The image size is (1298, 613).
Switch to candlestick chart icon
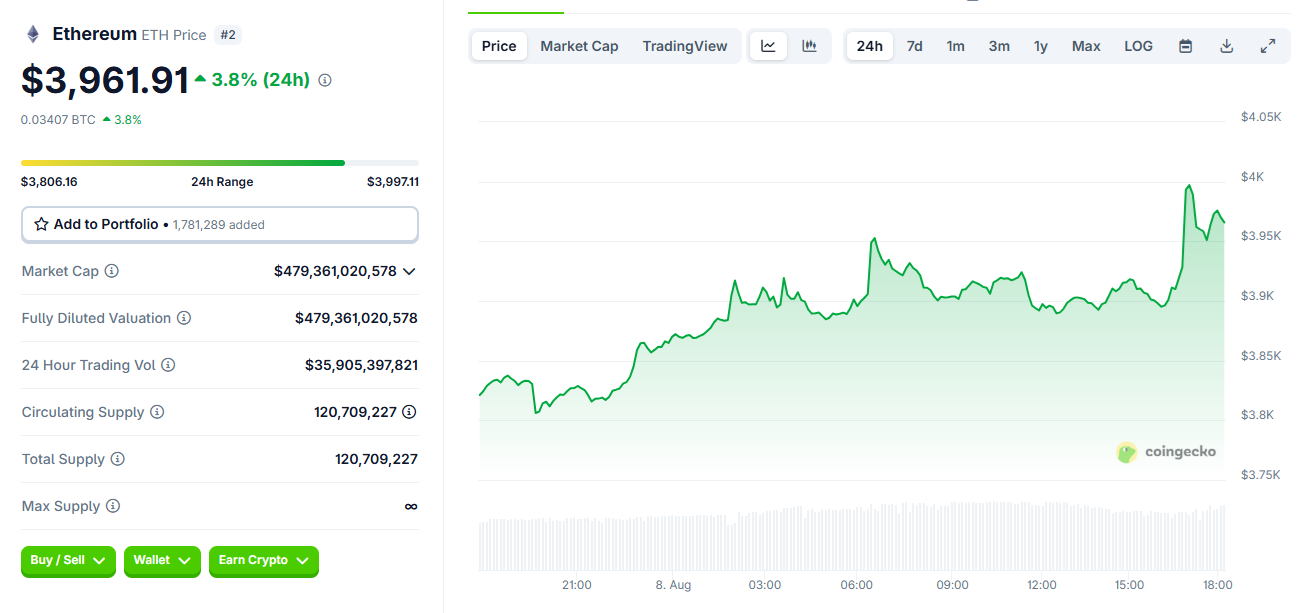point(810,46)
